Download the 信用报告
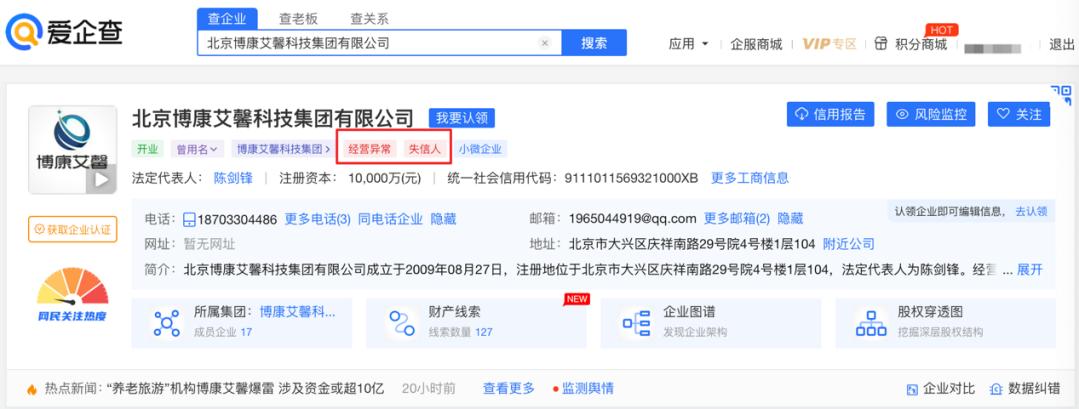Image resolution: width=1079 pixels, height=409 pixels. [x=831, y=114]
